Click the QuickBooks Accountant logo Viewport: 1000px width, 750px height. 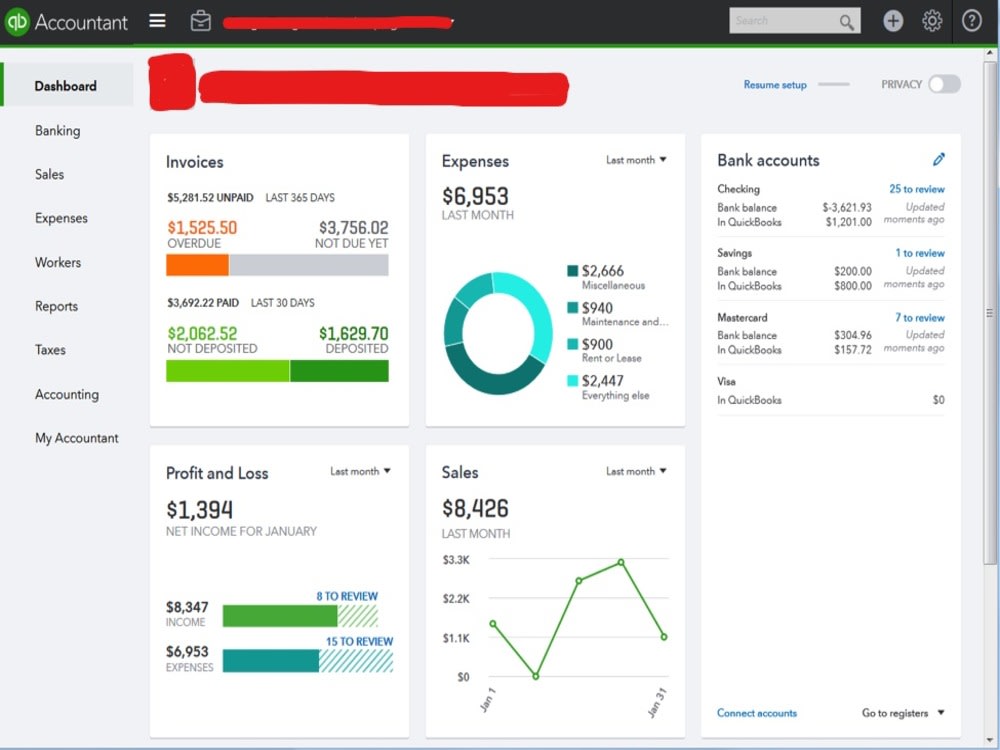tap(66, 22)
